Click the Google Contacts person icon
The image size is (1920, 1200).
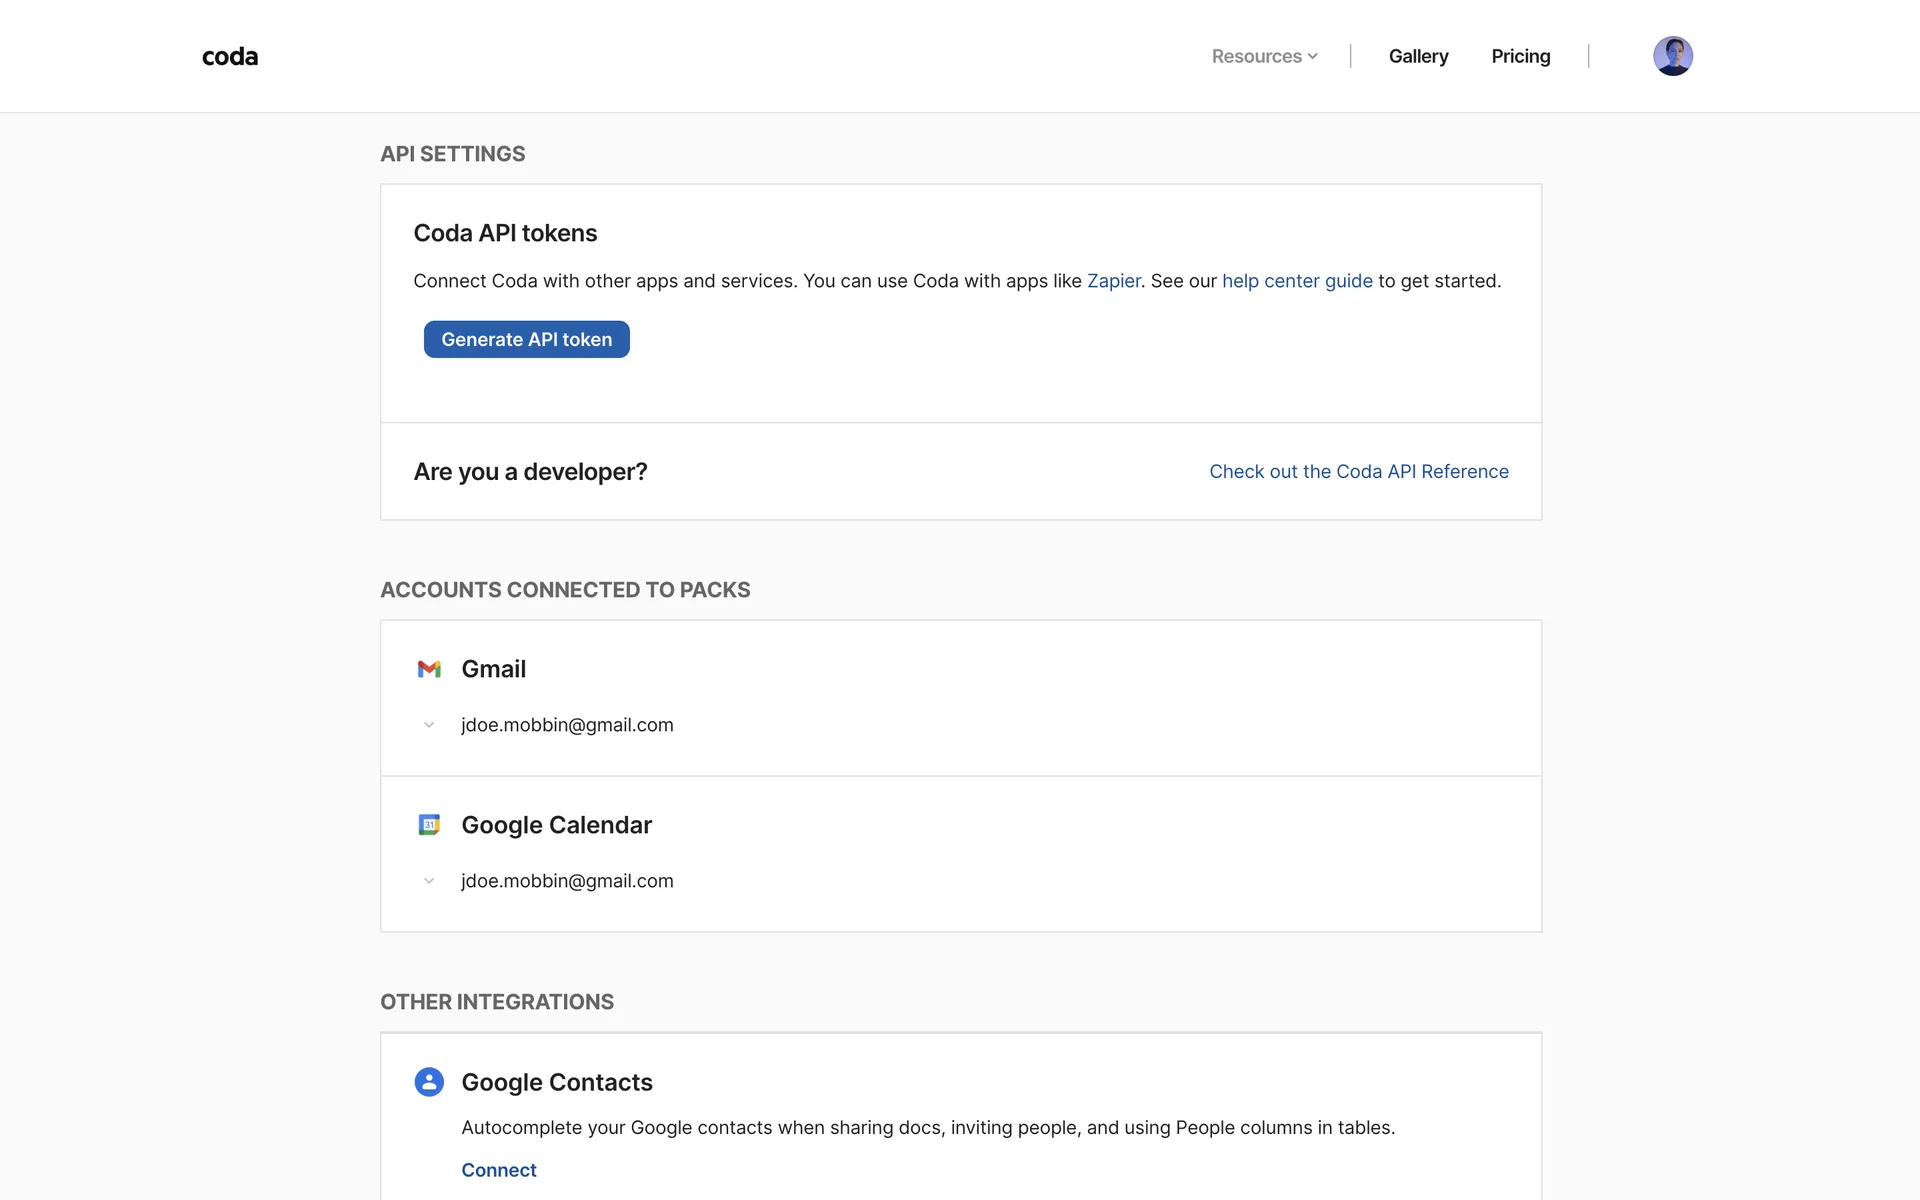429,1082
